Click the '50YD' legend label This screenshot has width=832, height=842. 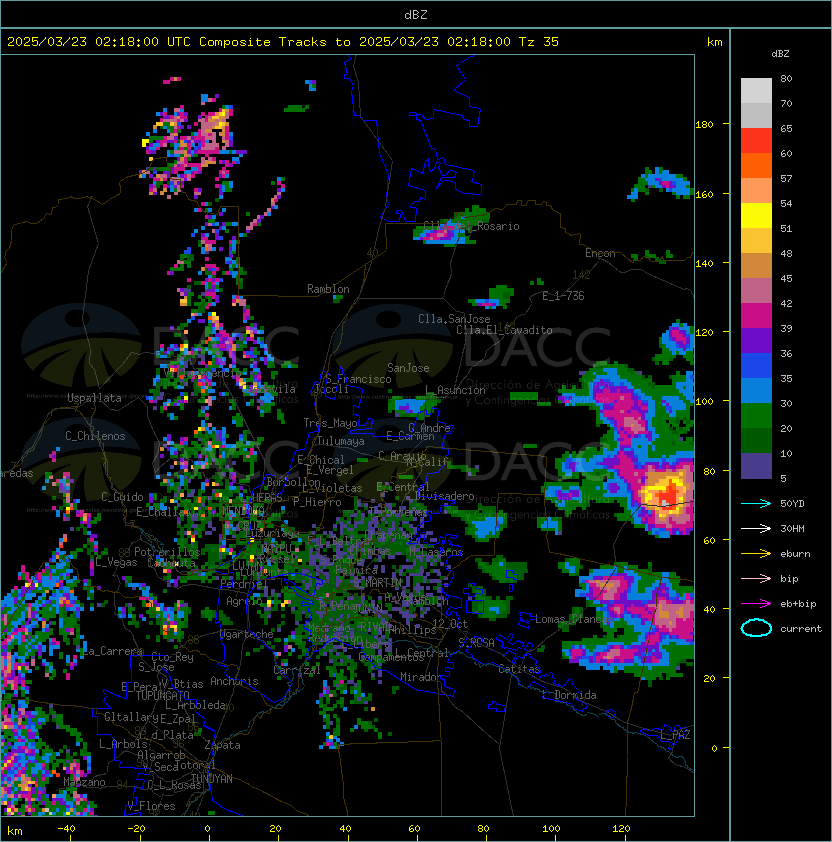(792, 504)
